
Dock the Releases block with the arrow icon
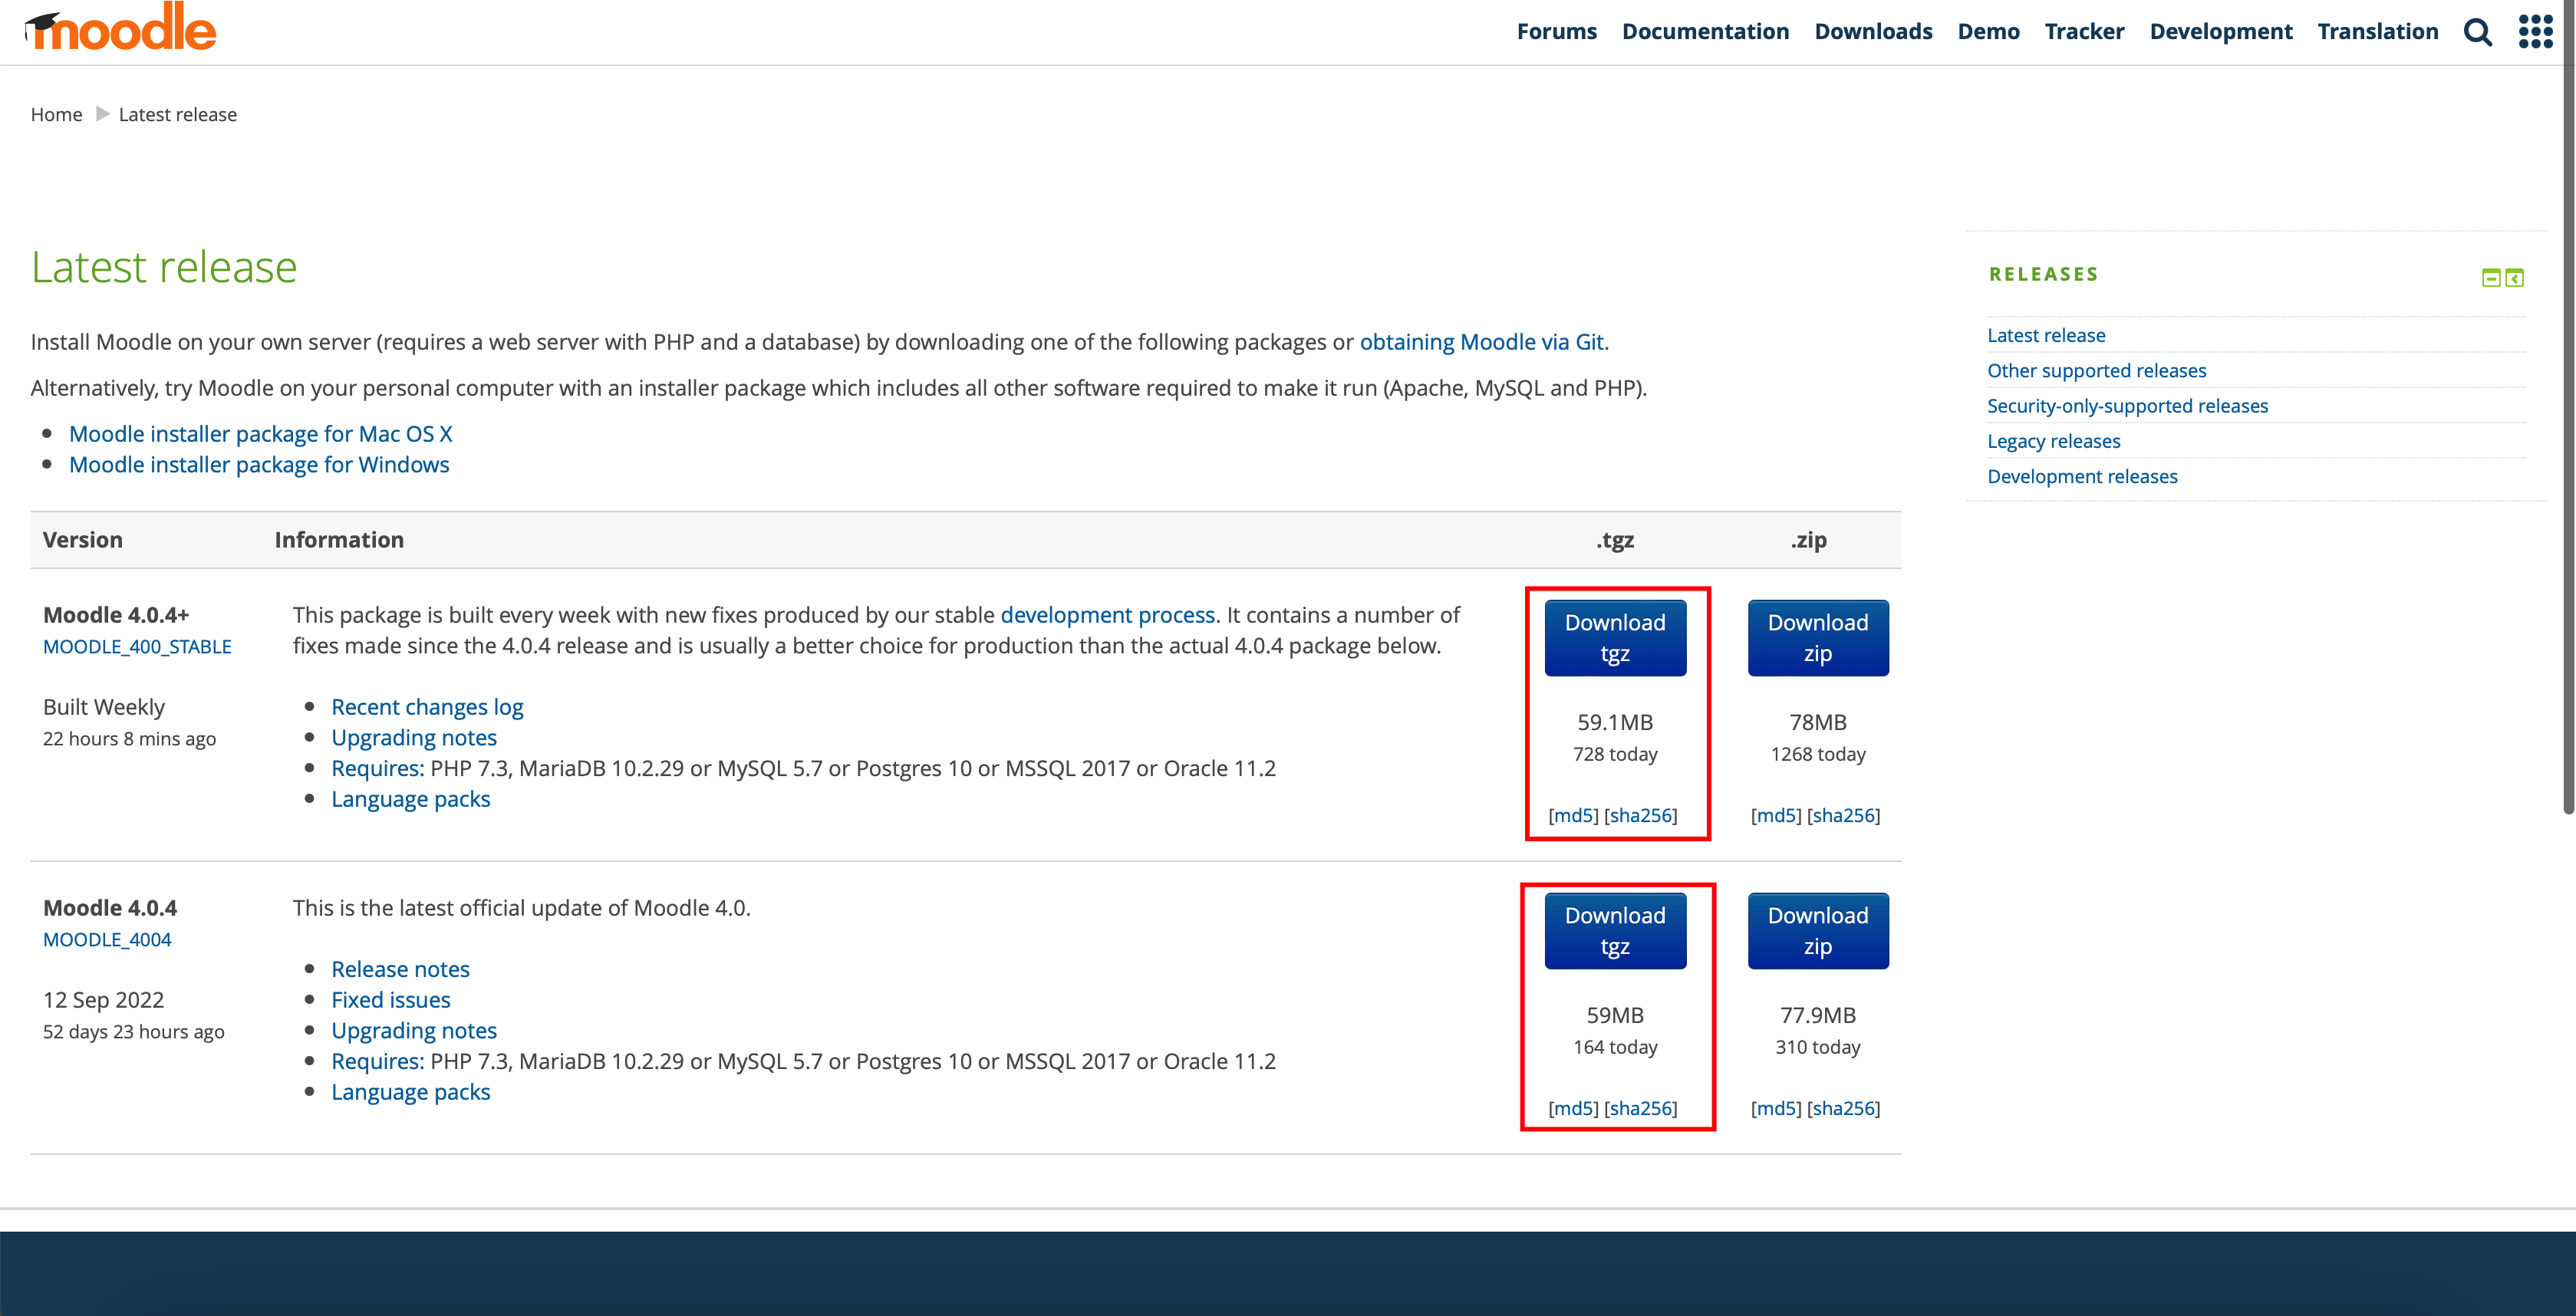[2514, 278]
